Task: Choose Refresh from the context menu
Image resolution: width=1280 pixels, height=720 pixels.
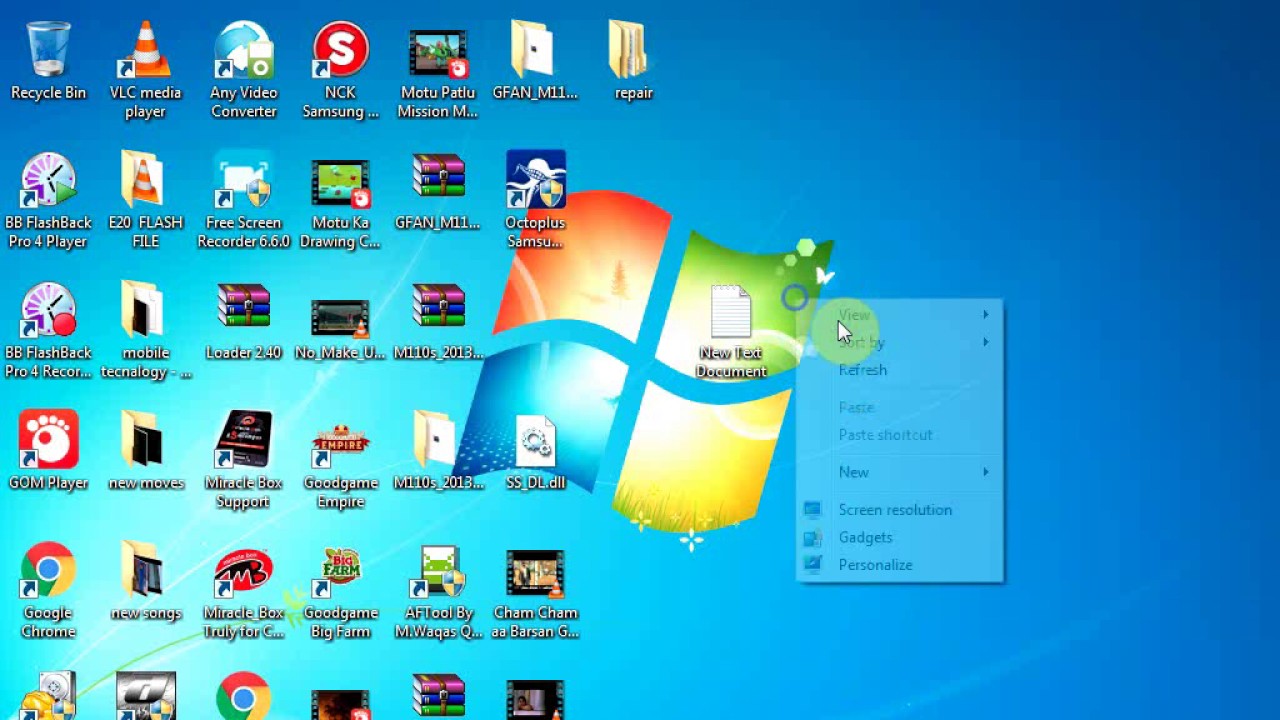Action: click(900, 370)
